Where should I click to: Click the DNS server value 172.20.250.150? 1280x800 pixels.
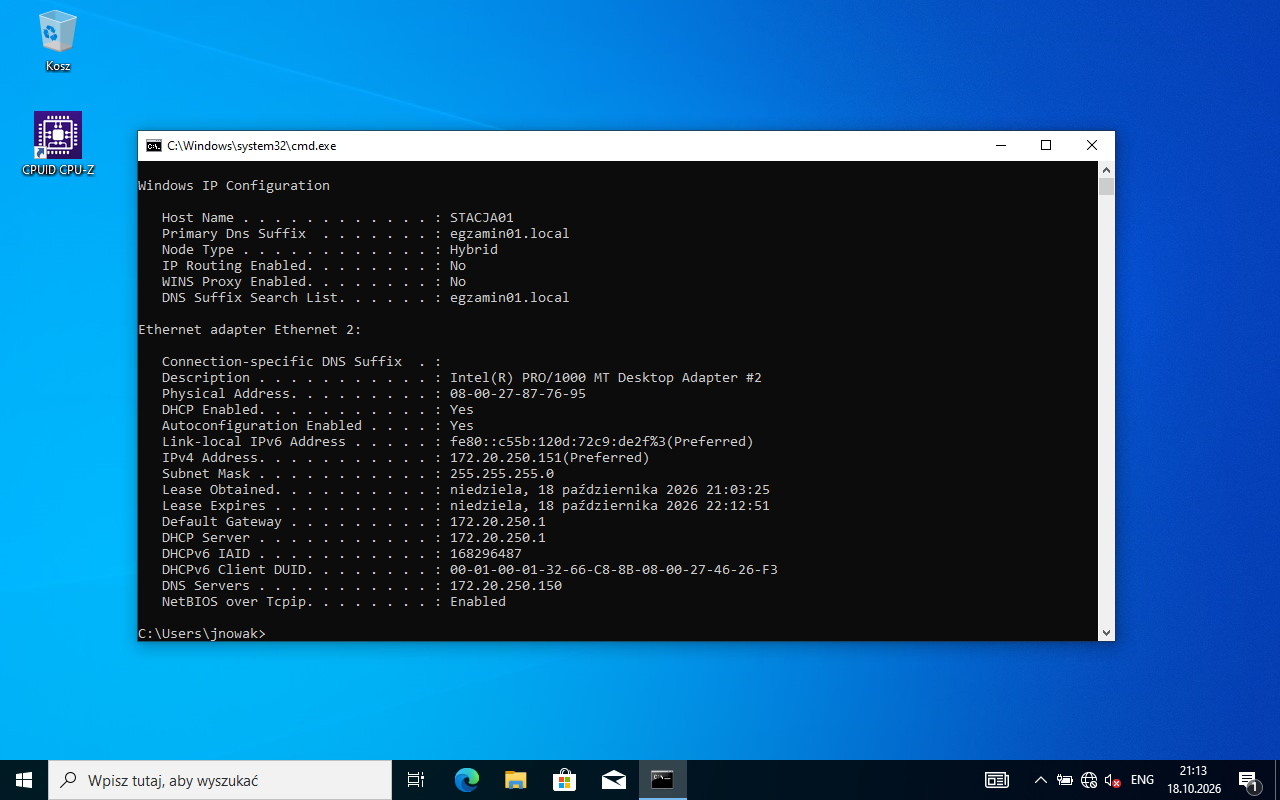click(x=506, y=586)
